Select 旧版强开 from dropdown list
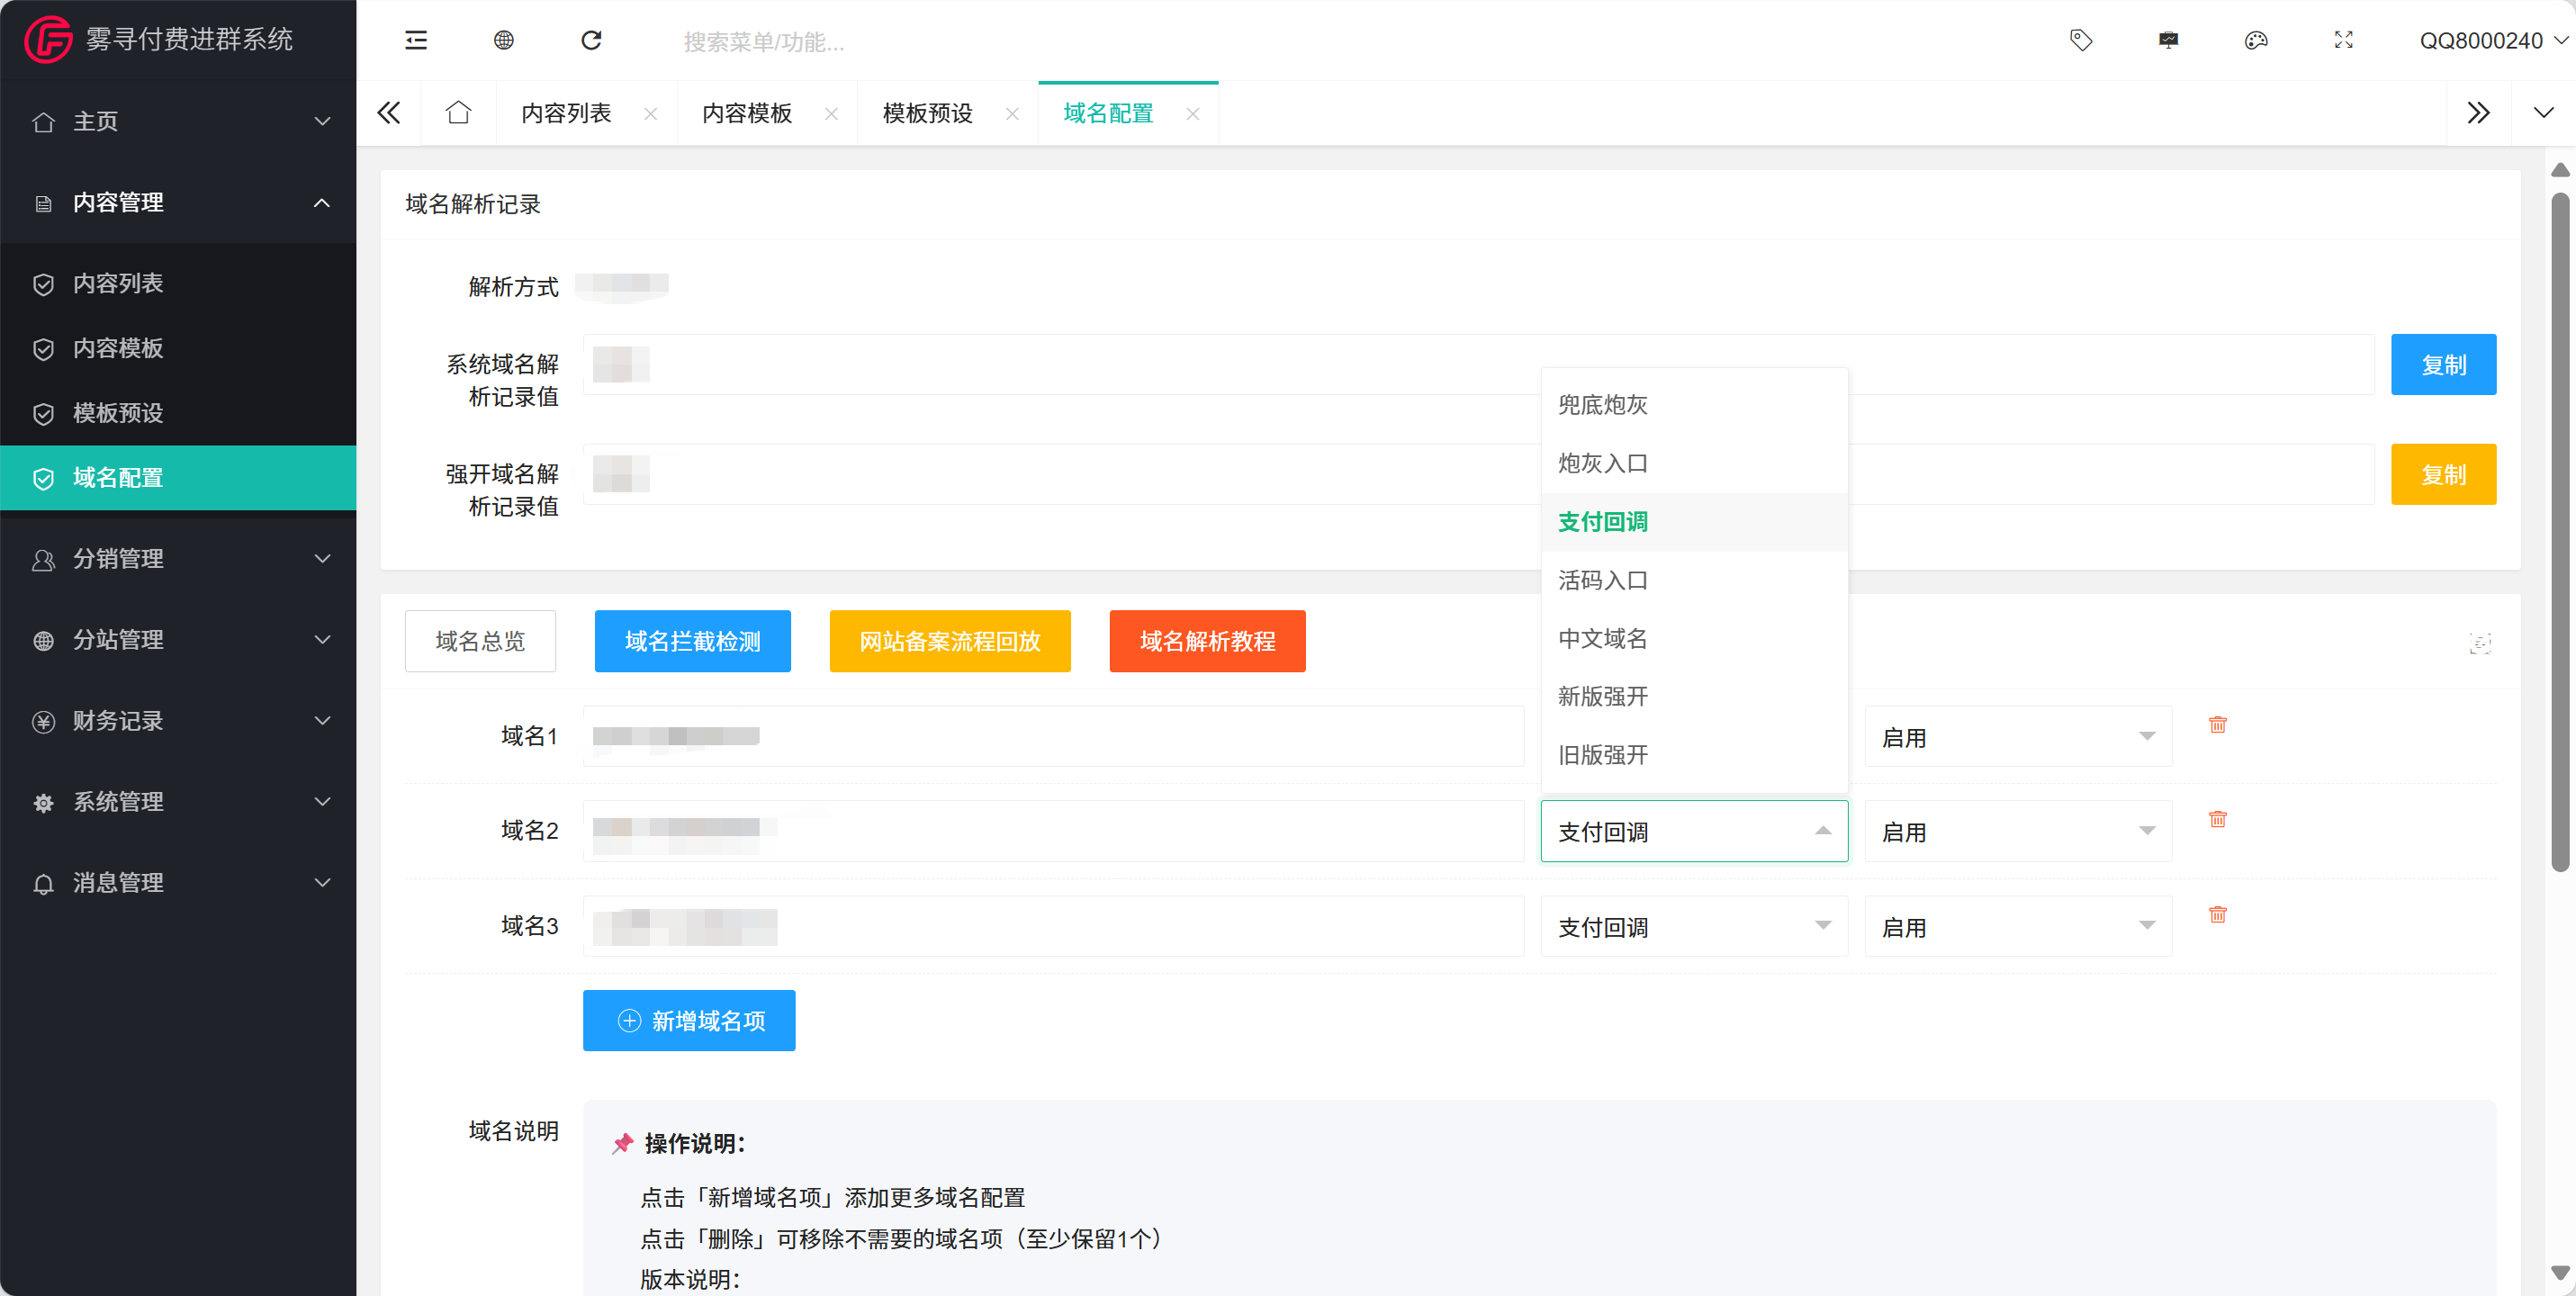The width and height of the screenshot is (2576, 1296). pos(1694,756)
